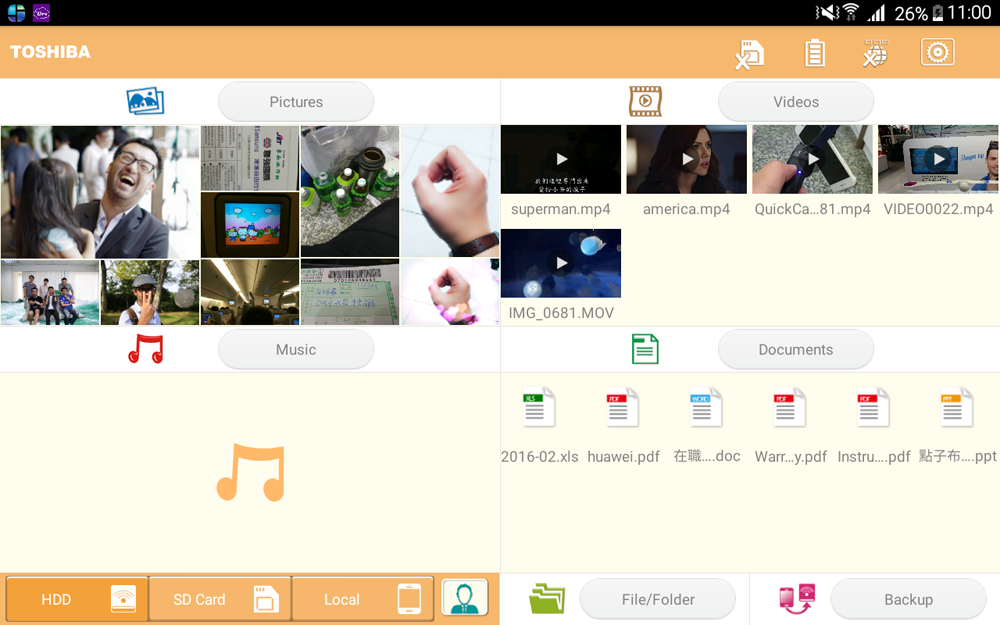Switch to Local storage tab

point(363,599)
